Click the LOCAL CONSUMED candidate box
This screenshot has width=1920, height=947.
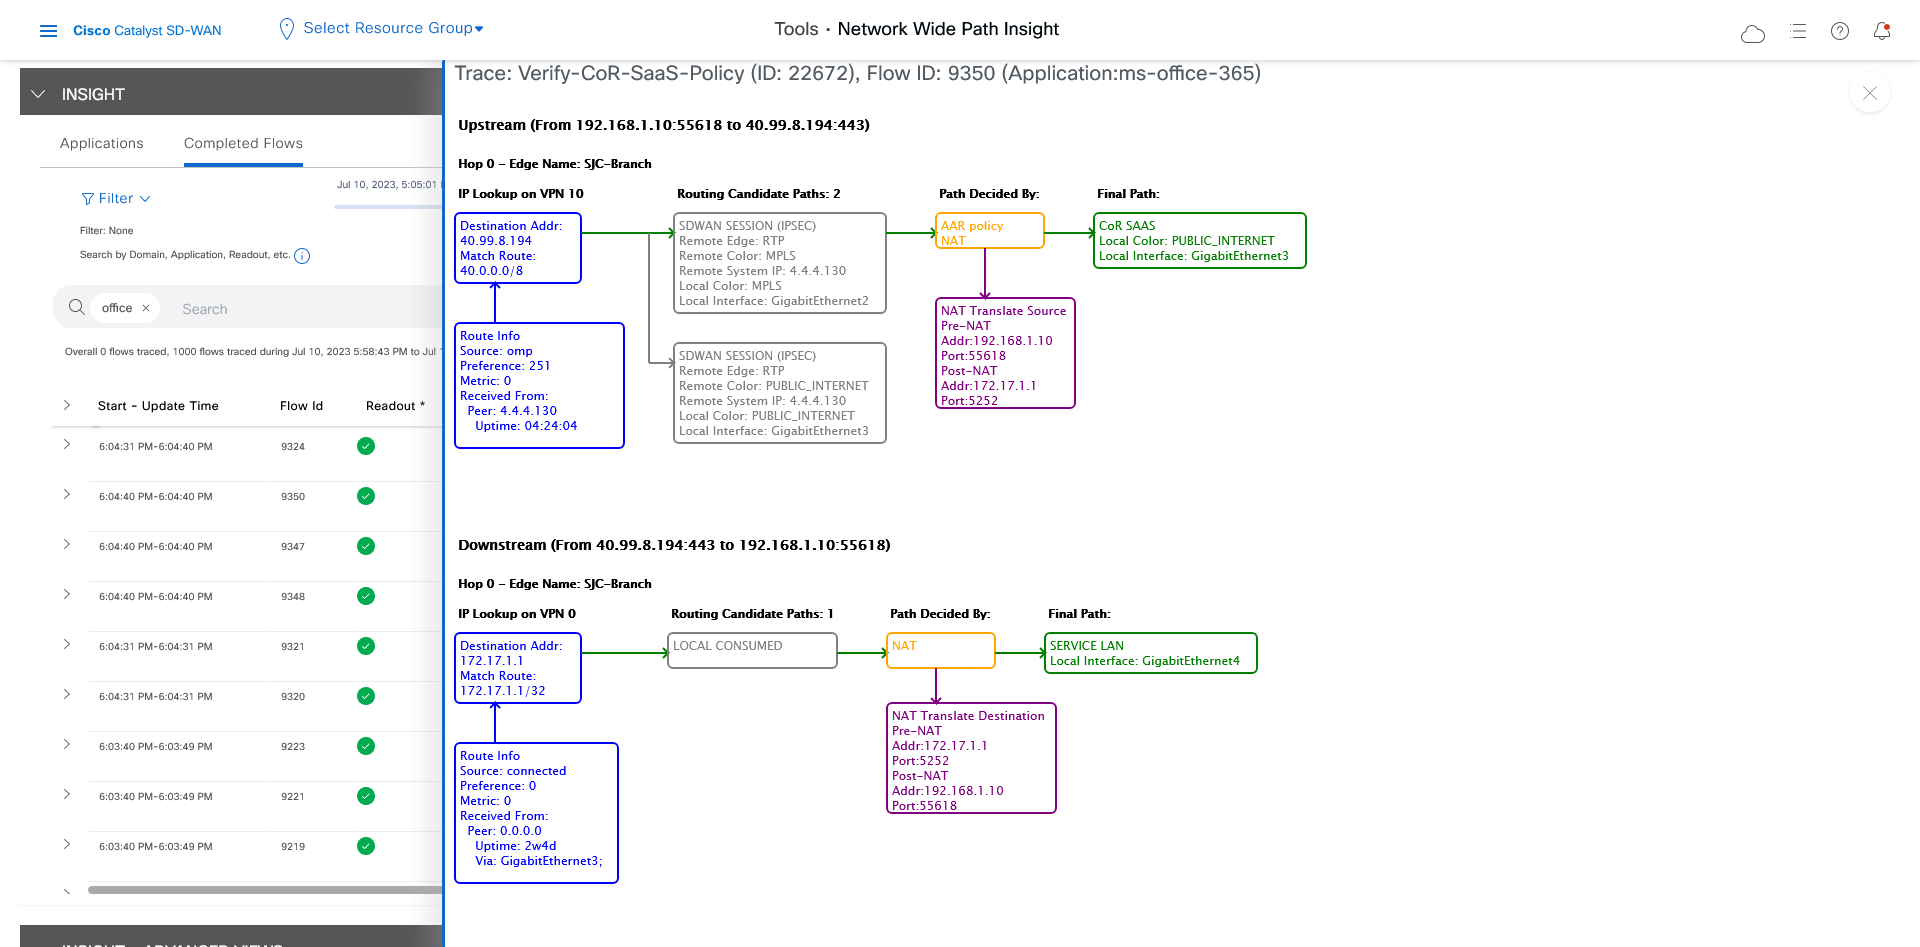pos(752,651)
